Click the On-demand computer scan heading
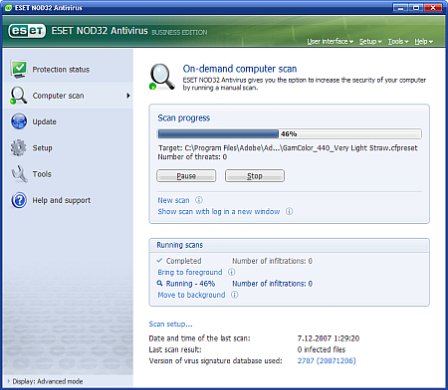 240,69
